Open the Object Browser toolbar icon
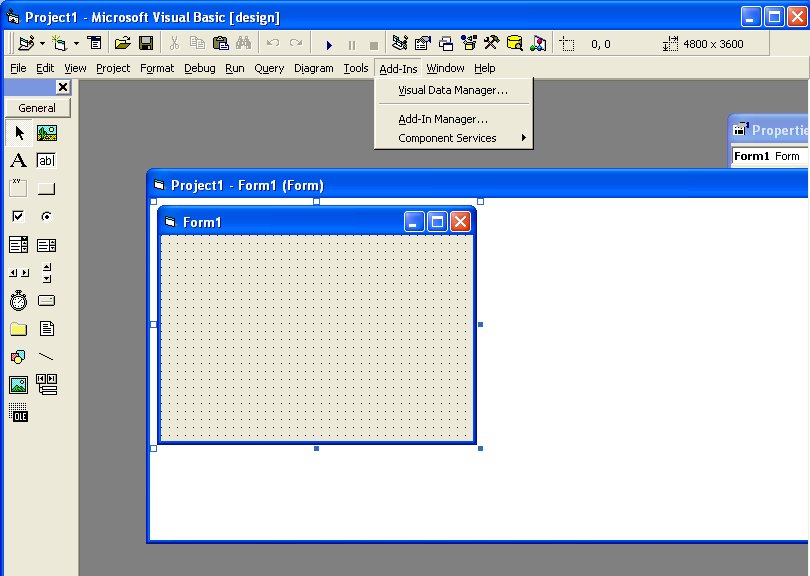Screen dimensions: 810x576 tap(469, 43)
